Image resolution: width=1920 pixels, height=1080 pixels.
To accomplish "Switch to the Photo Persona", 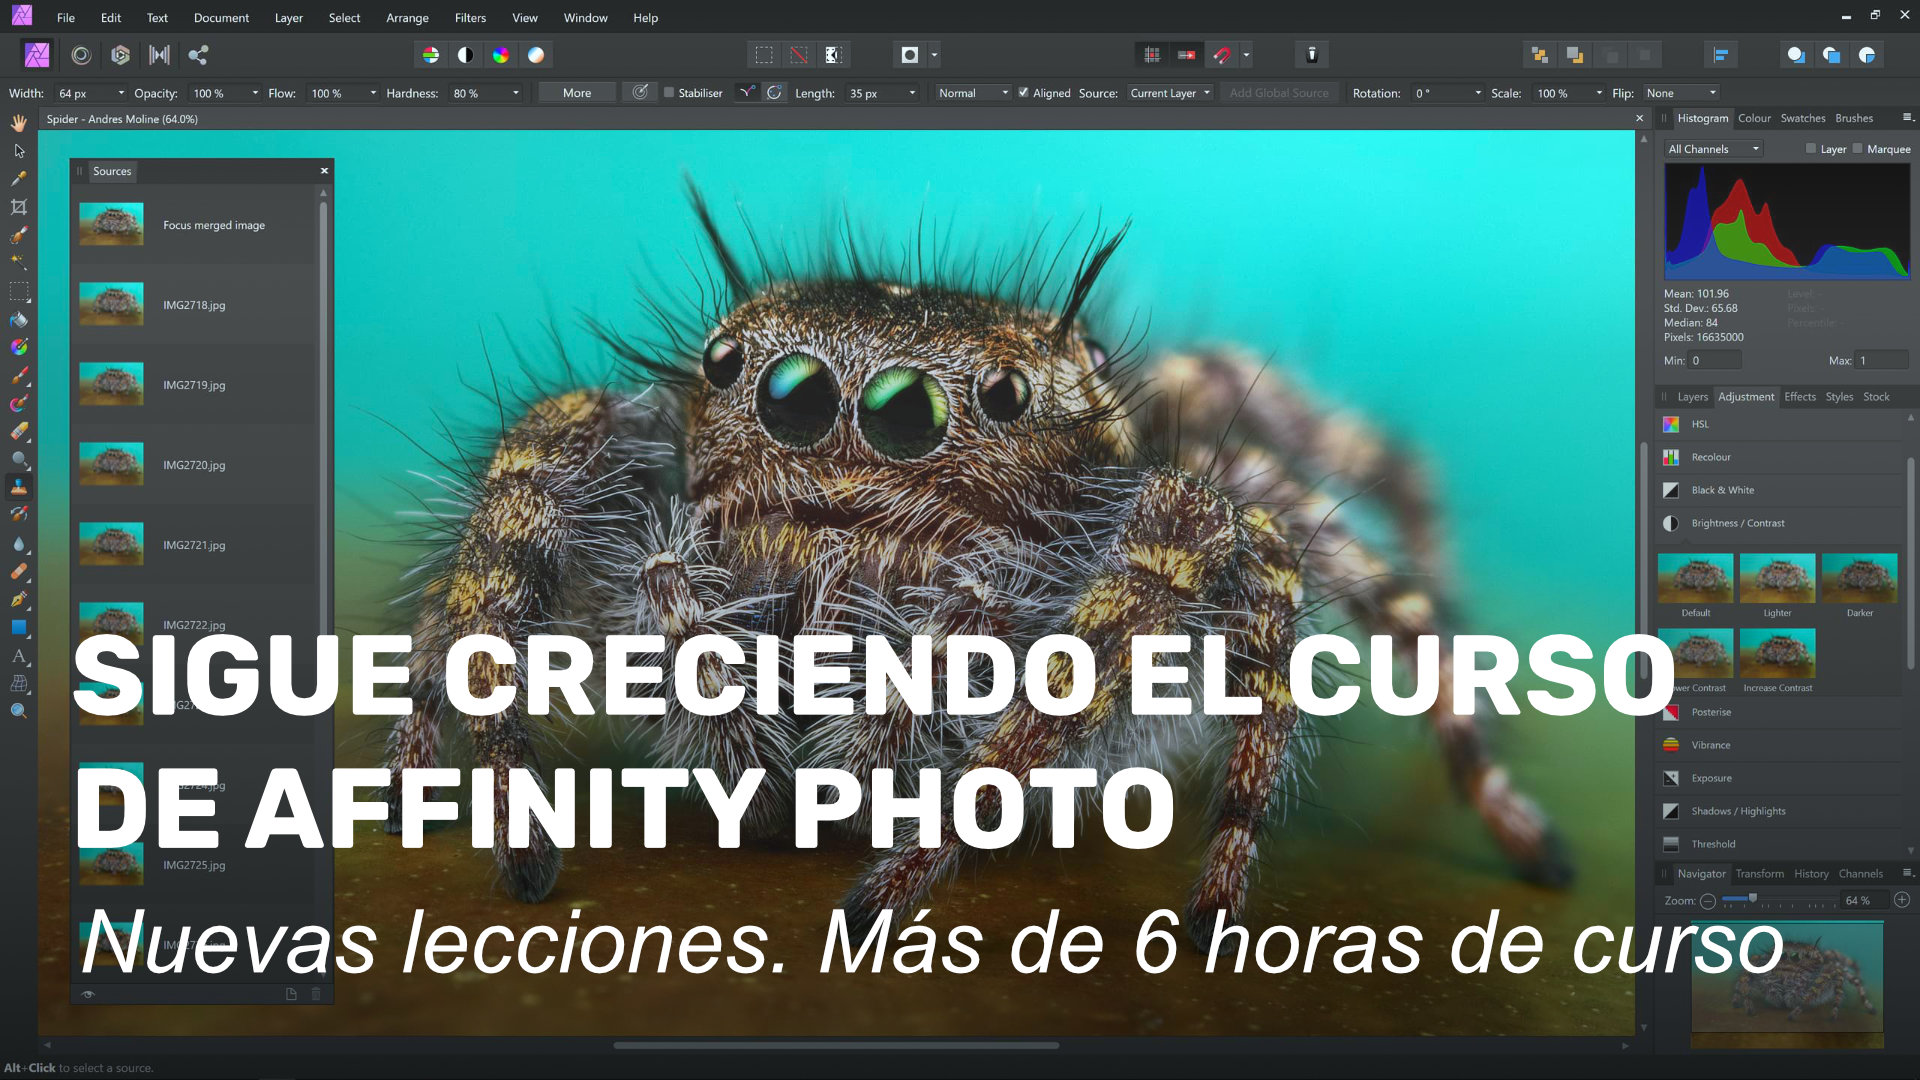I will [x=37, y=55].
